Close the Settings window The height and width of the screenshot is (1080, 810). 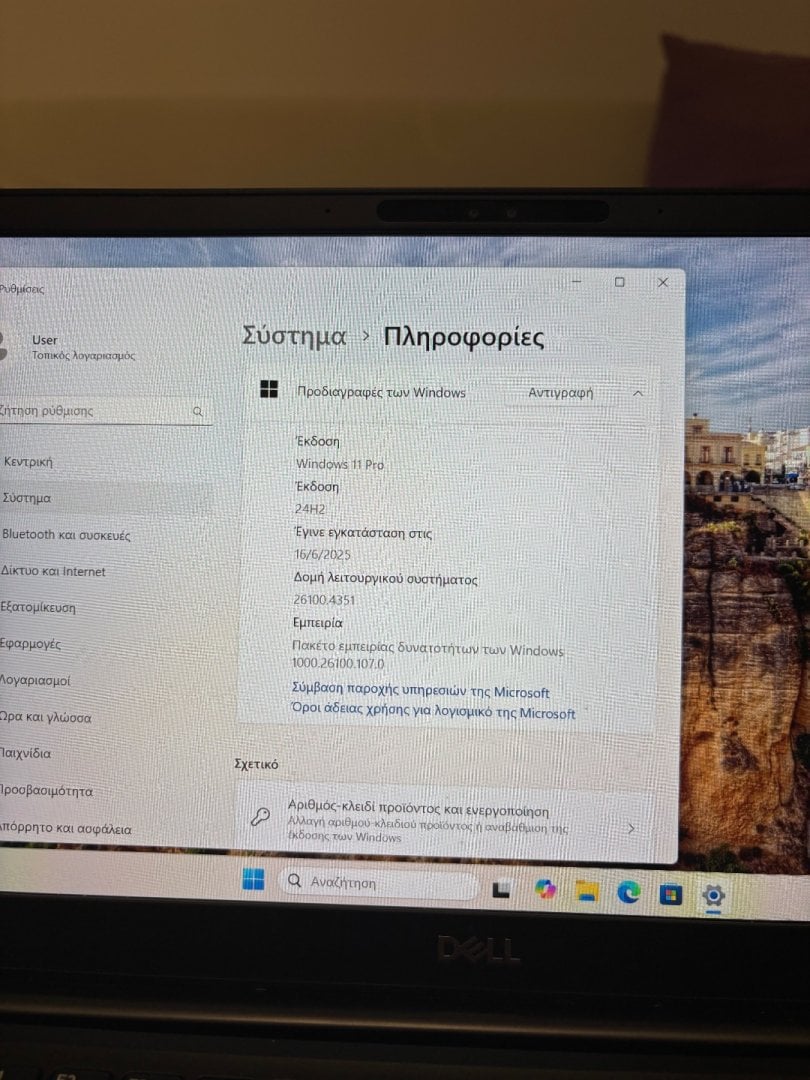coord(663,282)
